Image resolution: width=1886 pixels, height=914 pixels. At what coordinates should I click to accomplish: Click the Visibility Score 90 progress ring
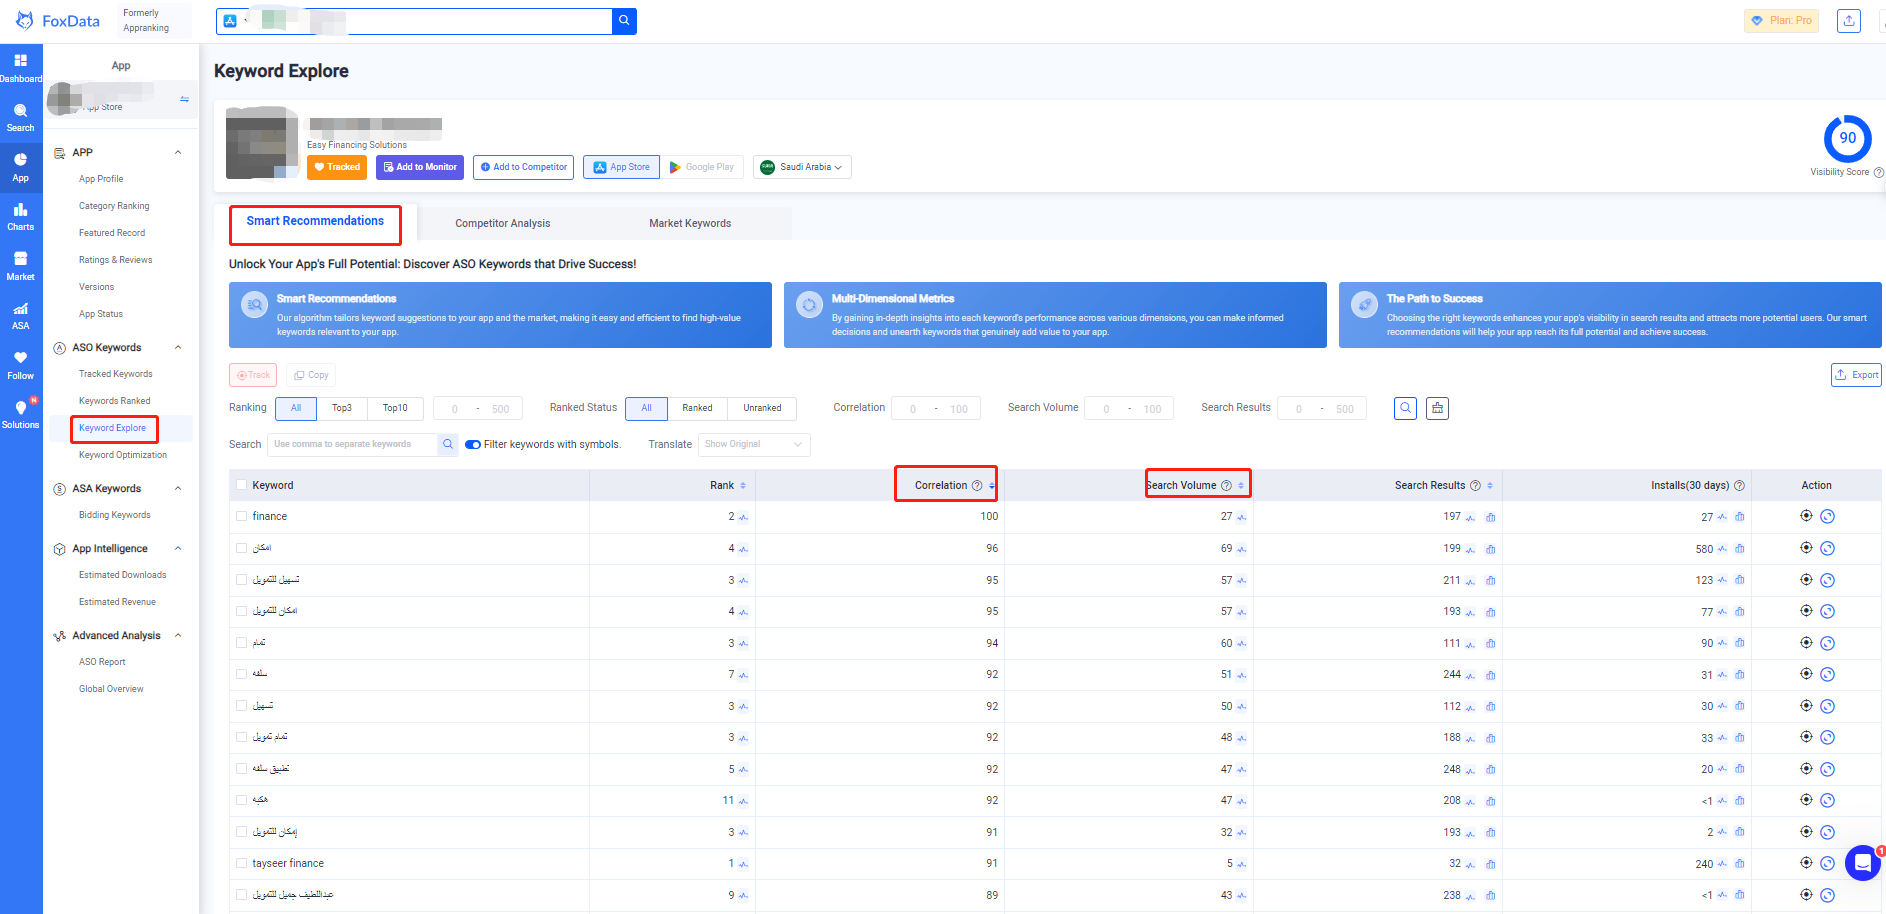tap(1847, 139)
